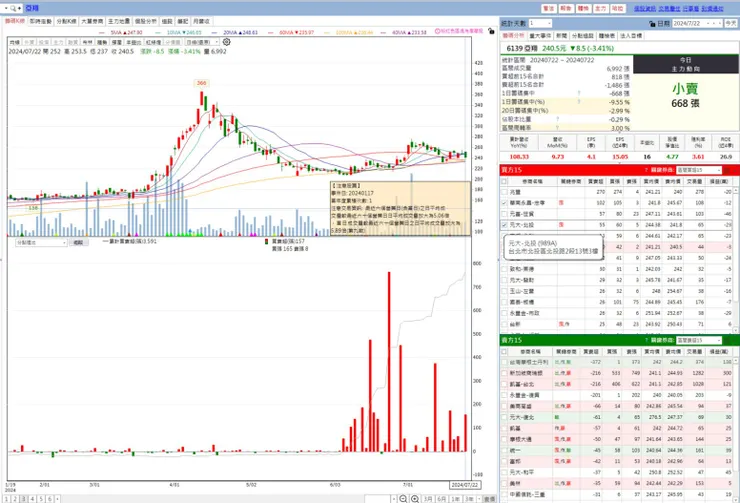Toggle the 新加坡商瑞銀 seller checkbox
740x503 pixels.
click(x=505, y=373)
